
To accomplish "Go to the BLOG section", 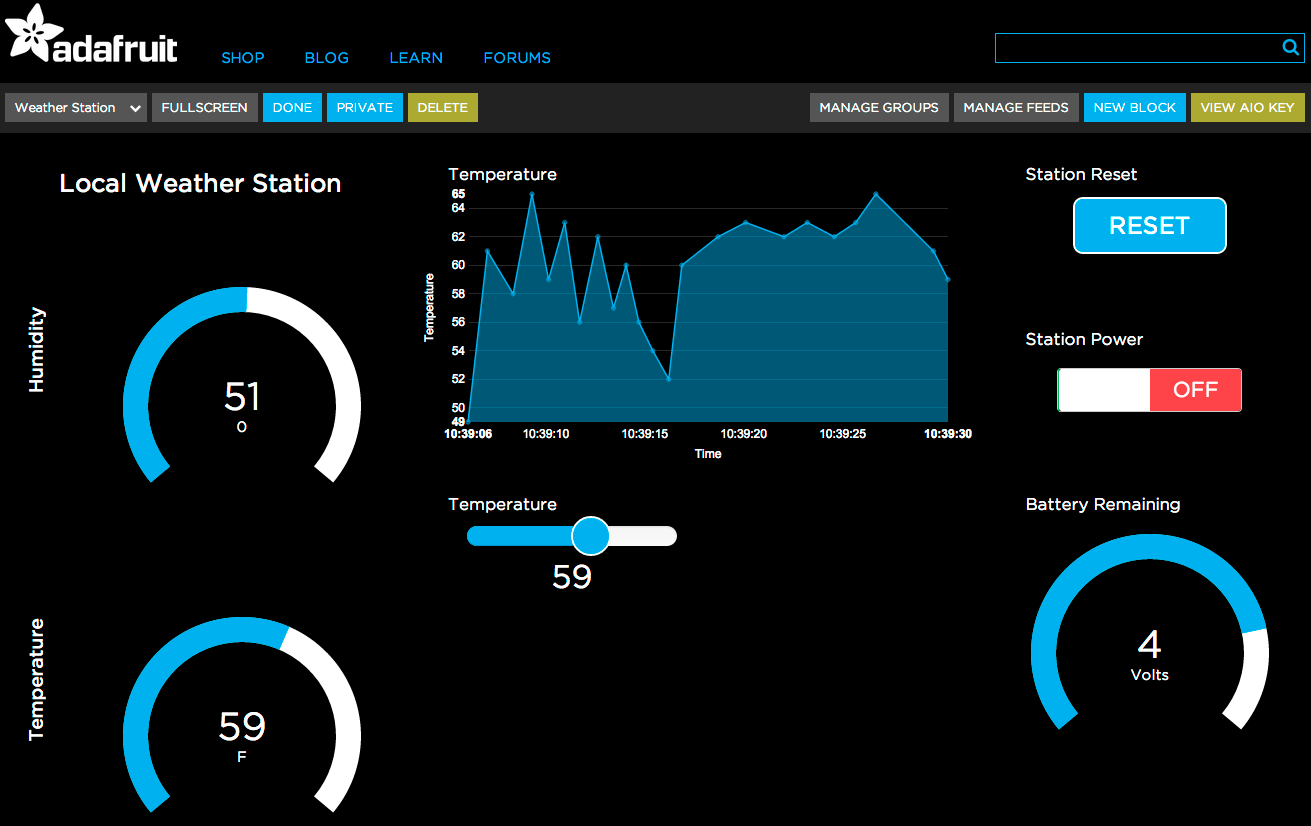I will (326, 58).
